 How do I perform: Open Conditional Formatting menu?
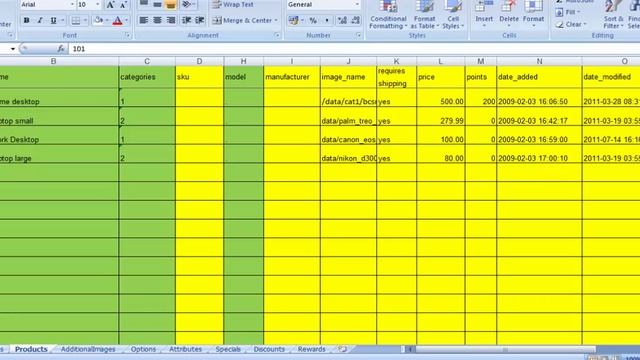388,15
